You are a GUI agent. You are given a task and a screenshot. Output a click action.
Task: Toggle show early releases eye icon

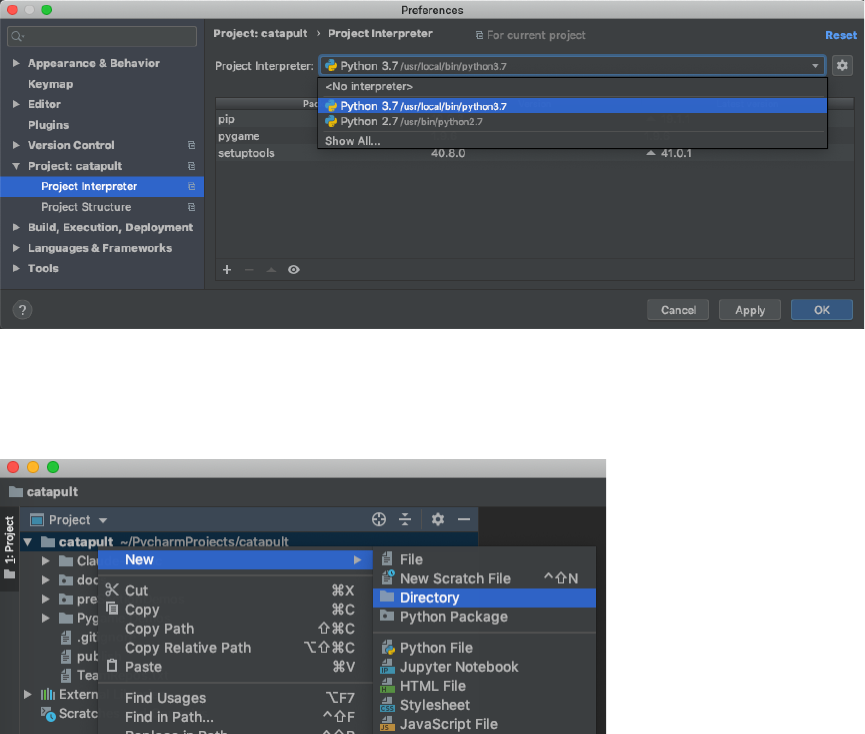pos(293,270)
